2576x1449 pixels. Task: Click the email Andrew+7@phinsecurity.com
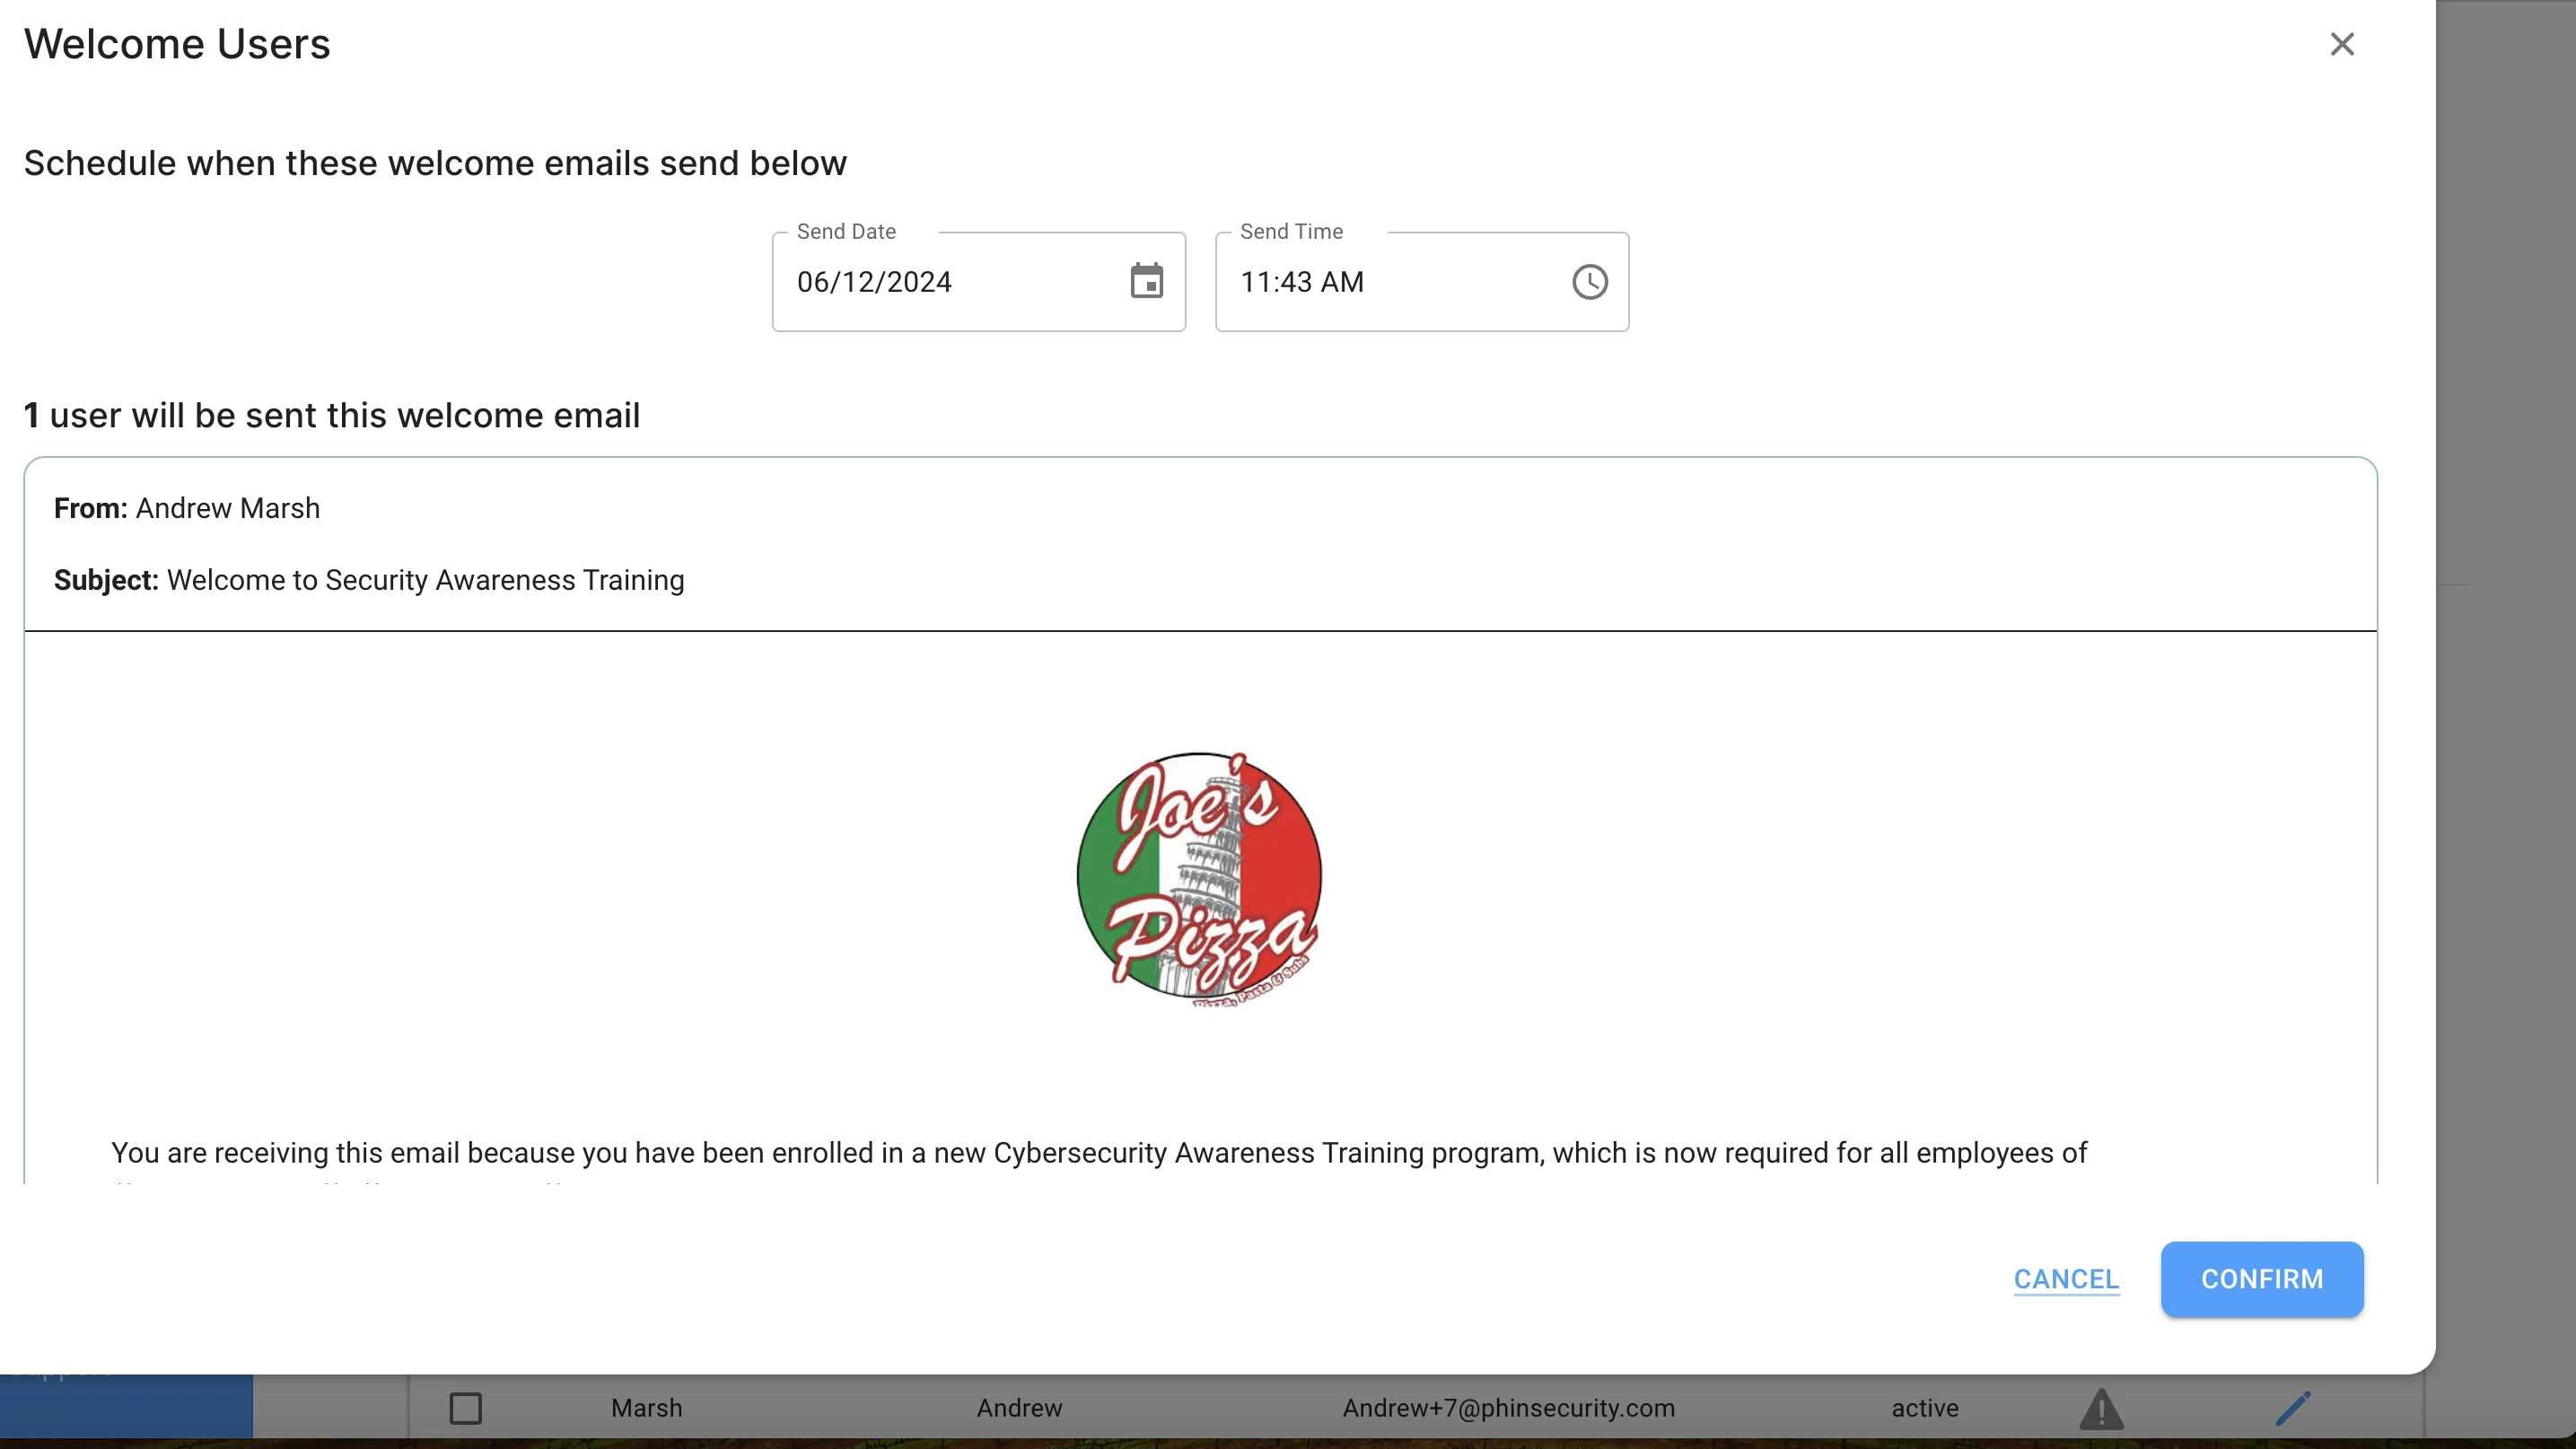tap(1508, 1408)
